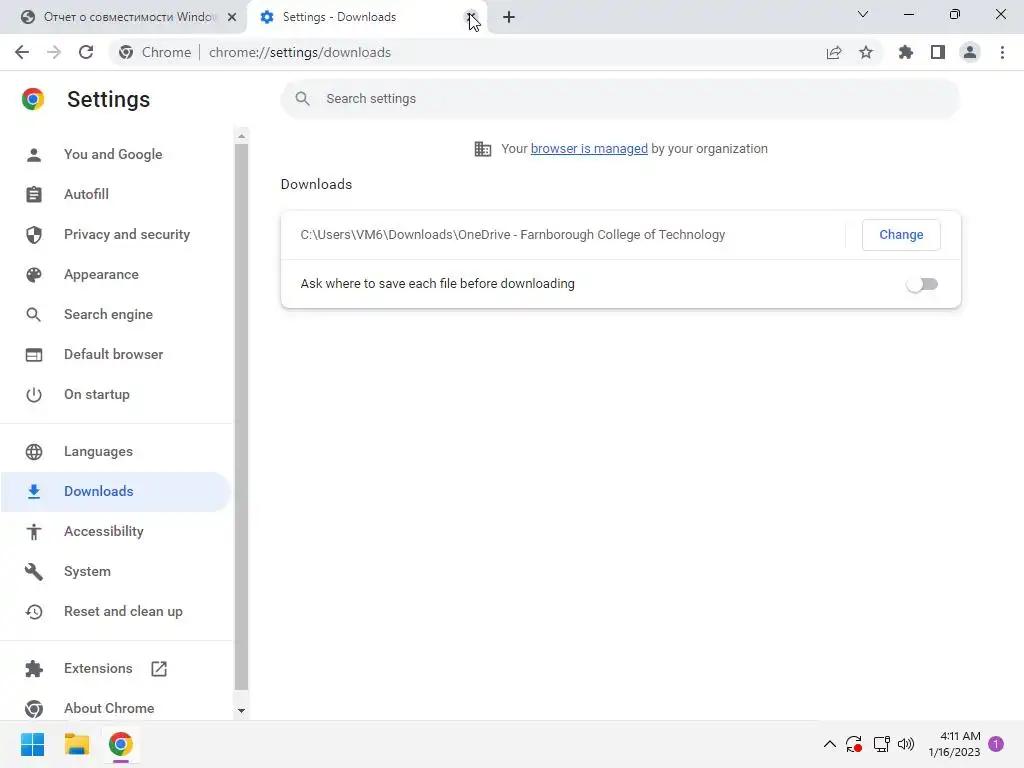
Task: Open Search engine settings
Action: pos(116,314)
